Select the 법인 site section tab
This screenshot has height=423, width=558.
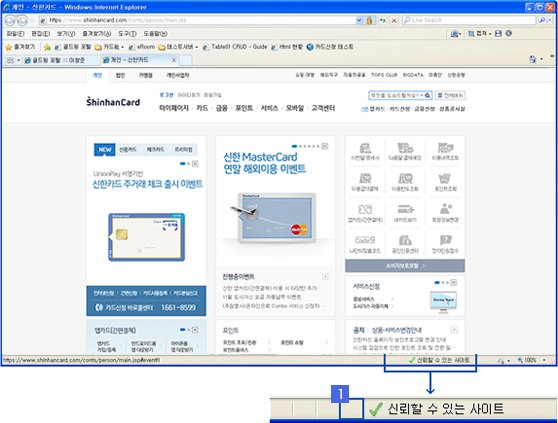pyautogui.click(x=120, y=75)
